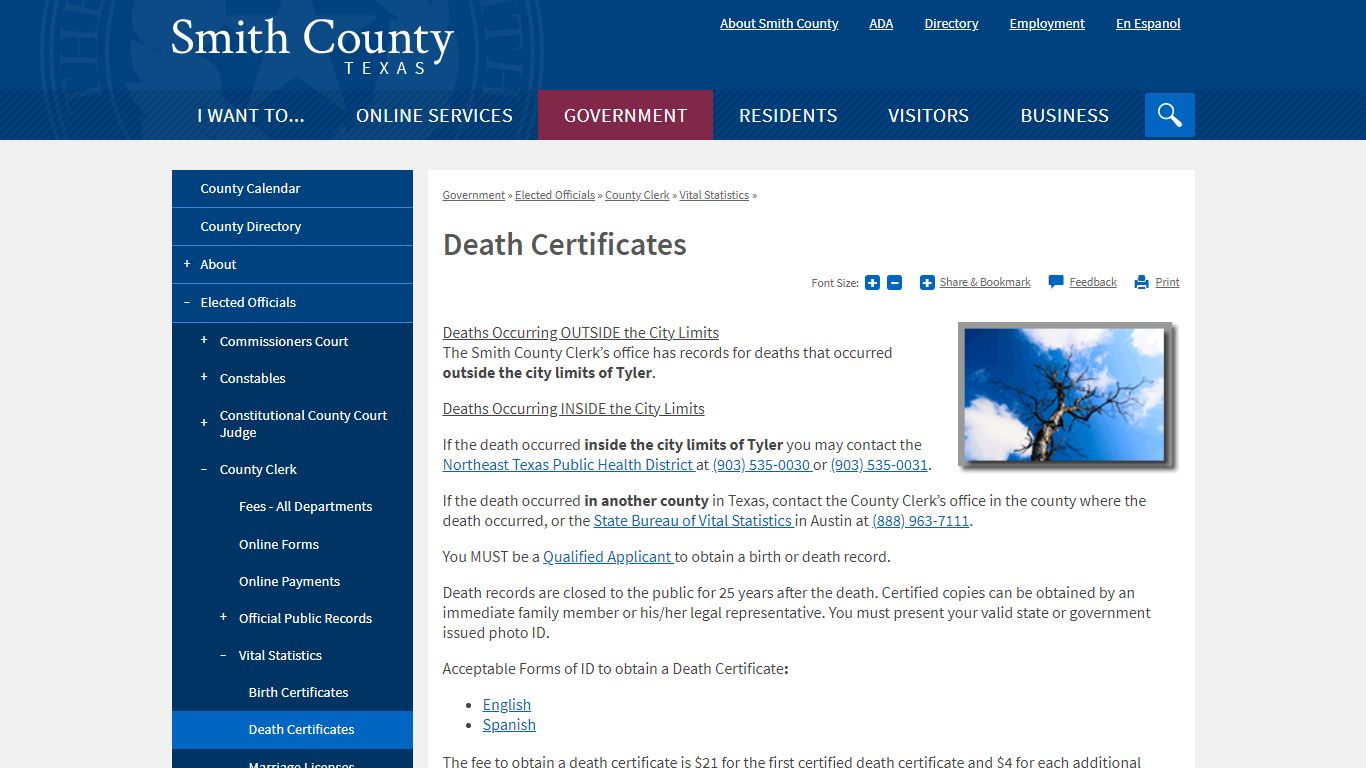This screenshot has width=1366, height=768.
Task: Open Fees - All Departments item
Action: coord(305,507)
